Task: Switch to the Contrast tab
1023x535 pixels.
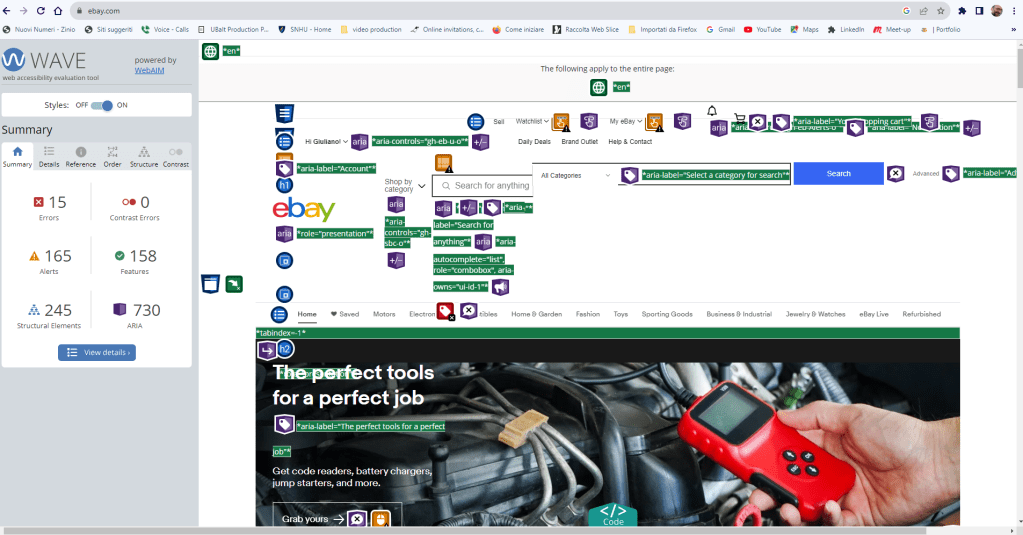Action: [175, 156]
